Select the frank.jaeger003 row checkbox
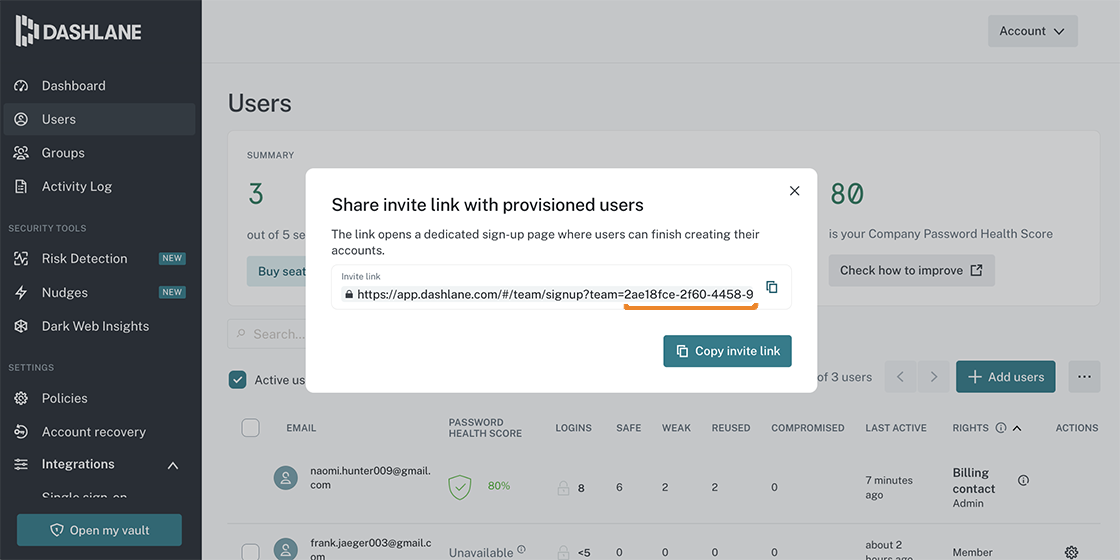Screen dimensions: 1120x560 [x=250, y=551]
